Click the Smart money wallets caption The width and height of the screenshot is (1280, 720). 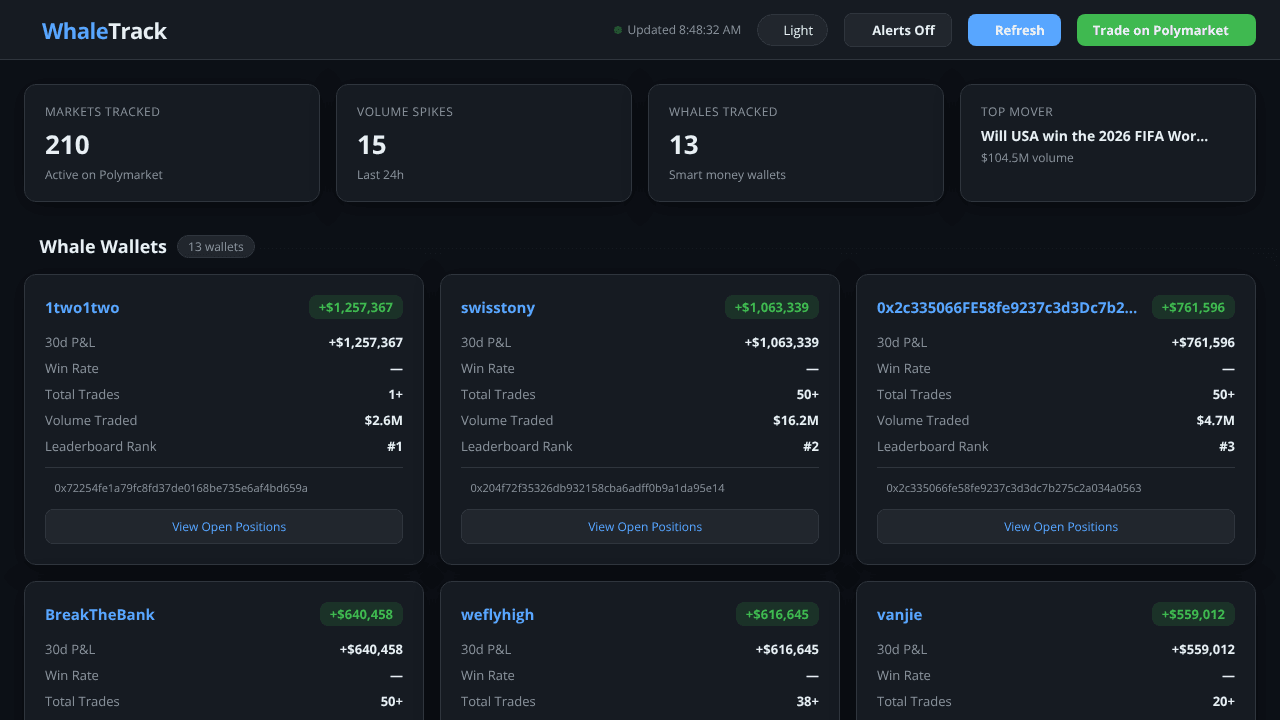[727, 175]
